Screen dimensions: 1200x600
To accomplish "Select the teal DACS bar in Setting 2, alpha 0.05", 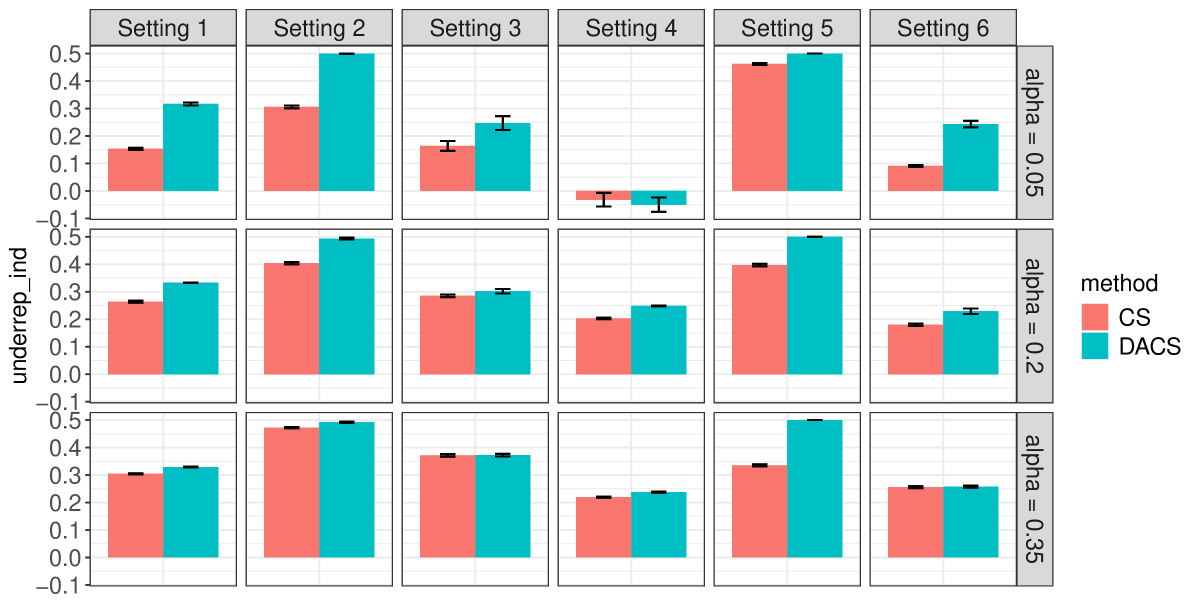I will point(346,122).
